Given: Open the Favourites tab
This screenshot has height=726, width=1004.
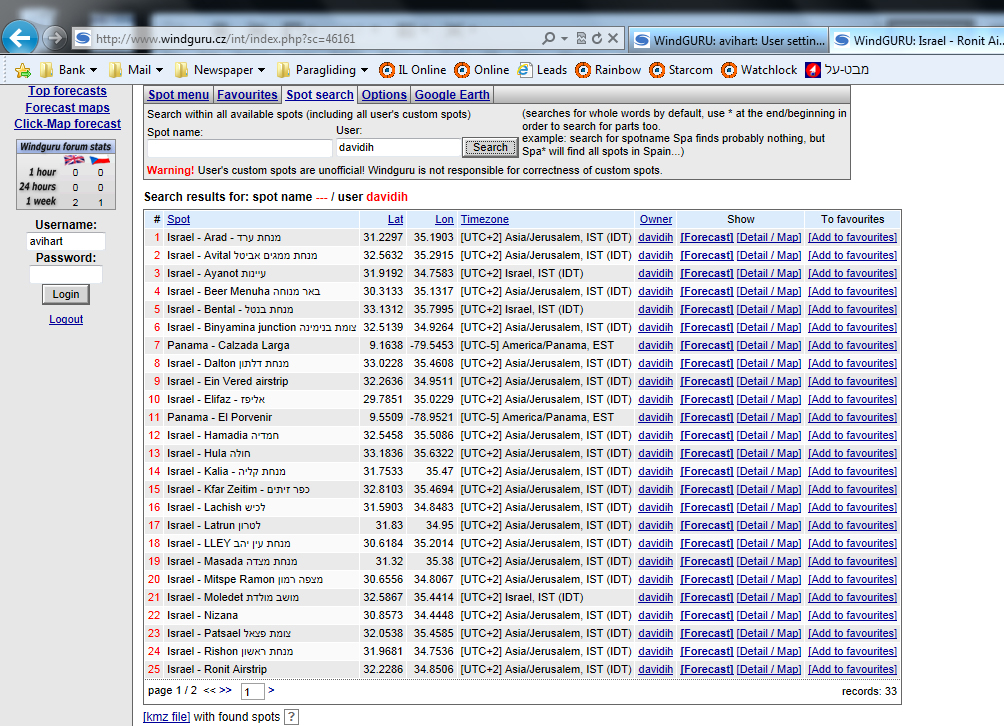Looking at the screenshot, I should click(247, 95).
